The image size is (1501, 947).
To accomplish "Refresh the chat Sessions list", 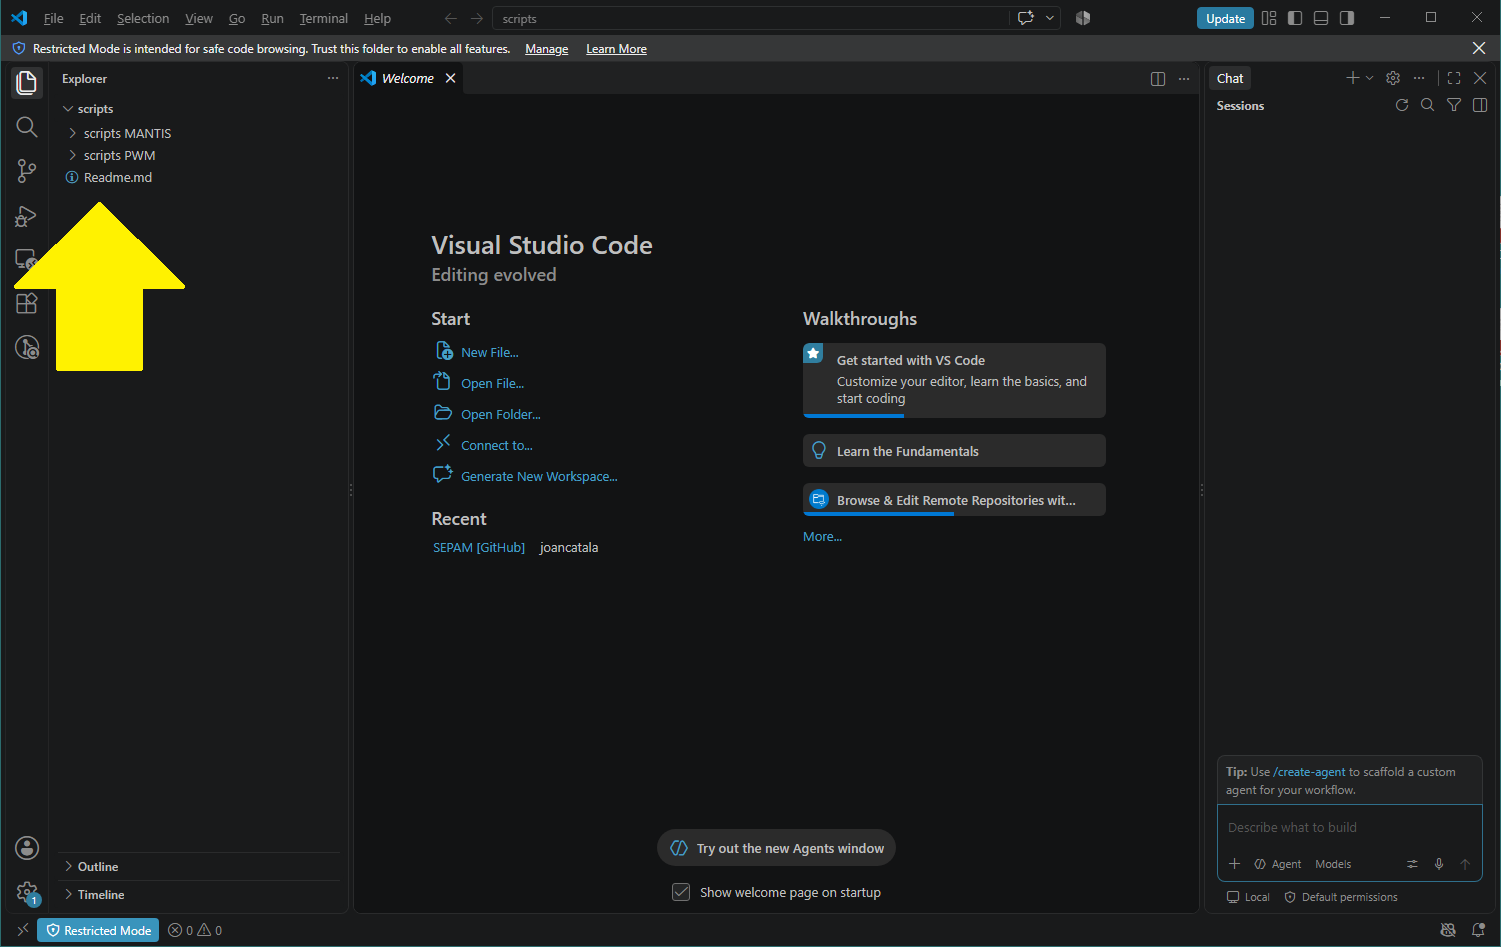I will [x=1402, y=105].
